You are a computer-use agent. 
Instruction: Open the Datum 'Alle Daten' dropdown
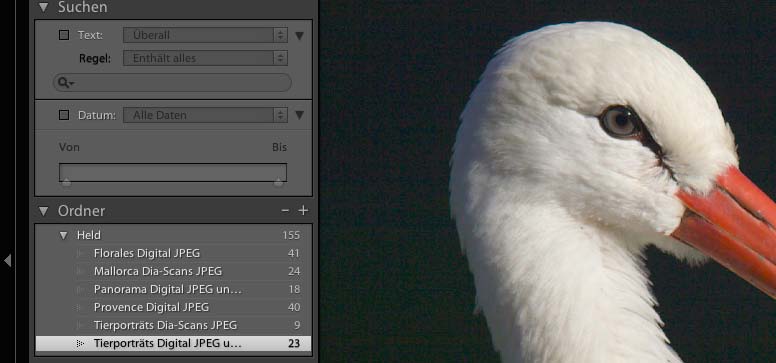205,115
